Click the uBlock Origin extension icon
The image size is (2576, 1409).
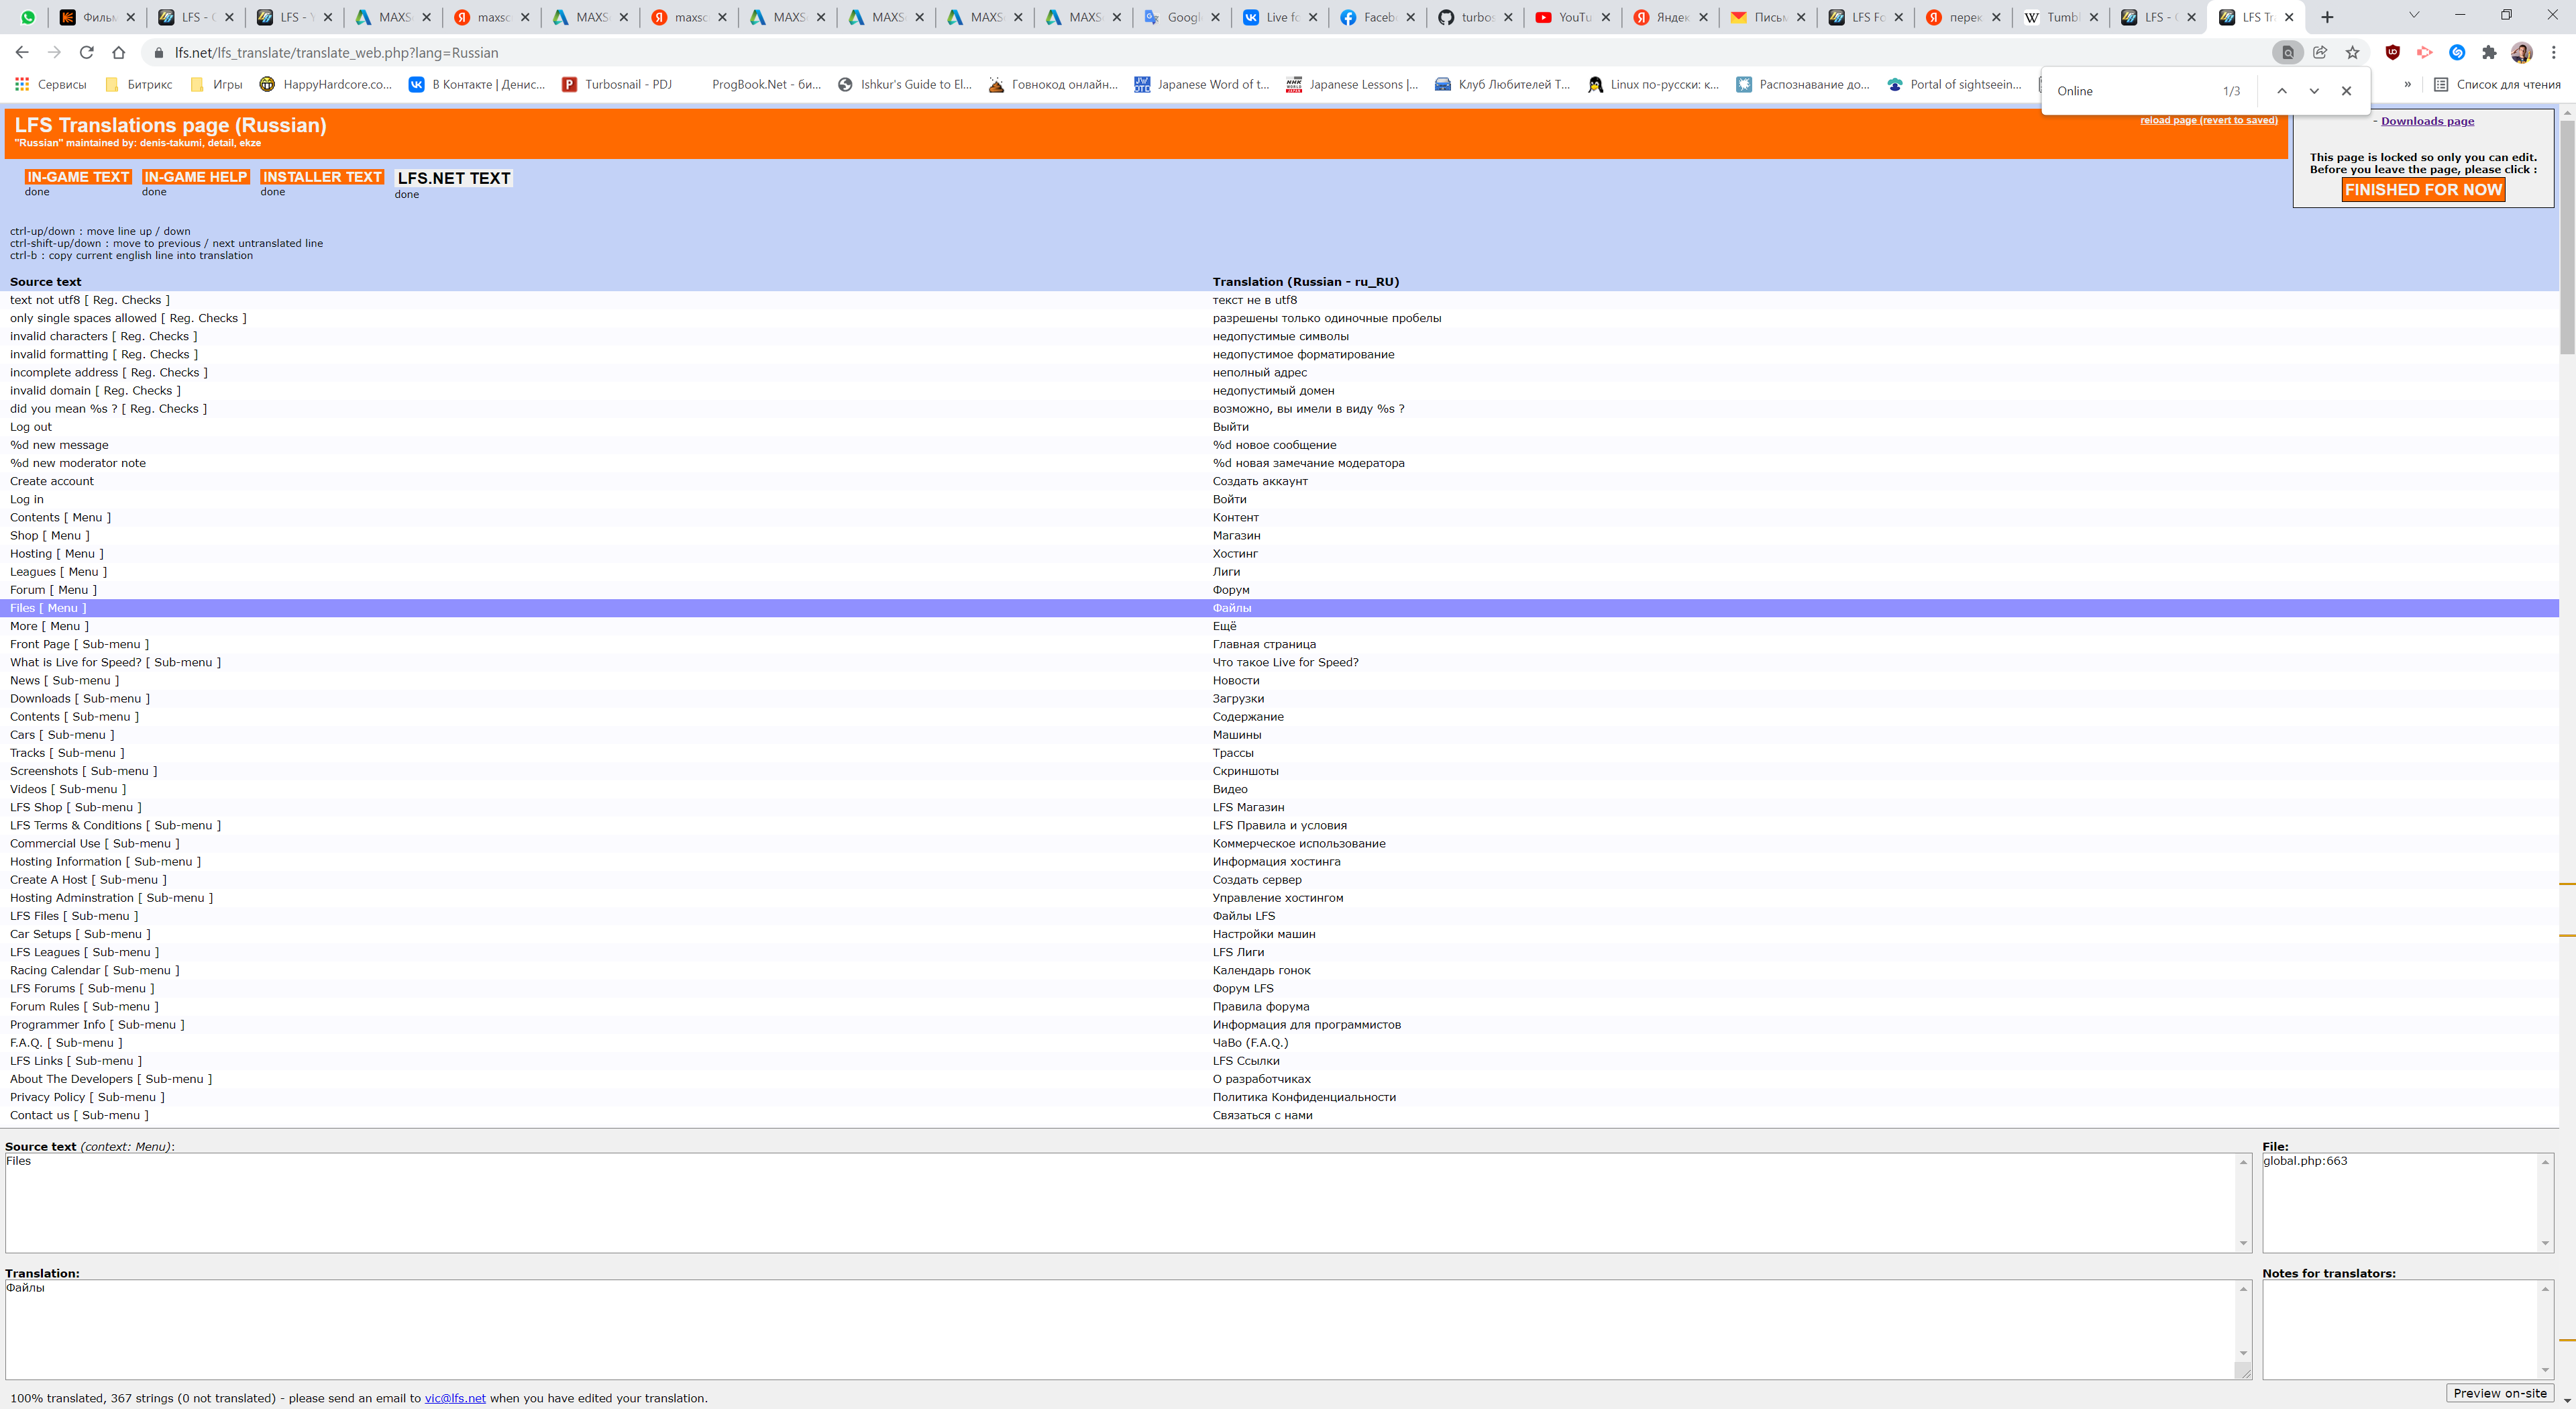pos(2392,52)
